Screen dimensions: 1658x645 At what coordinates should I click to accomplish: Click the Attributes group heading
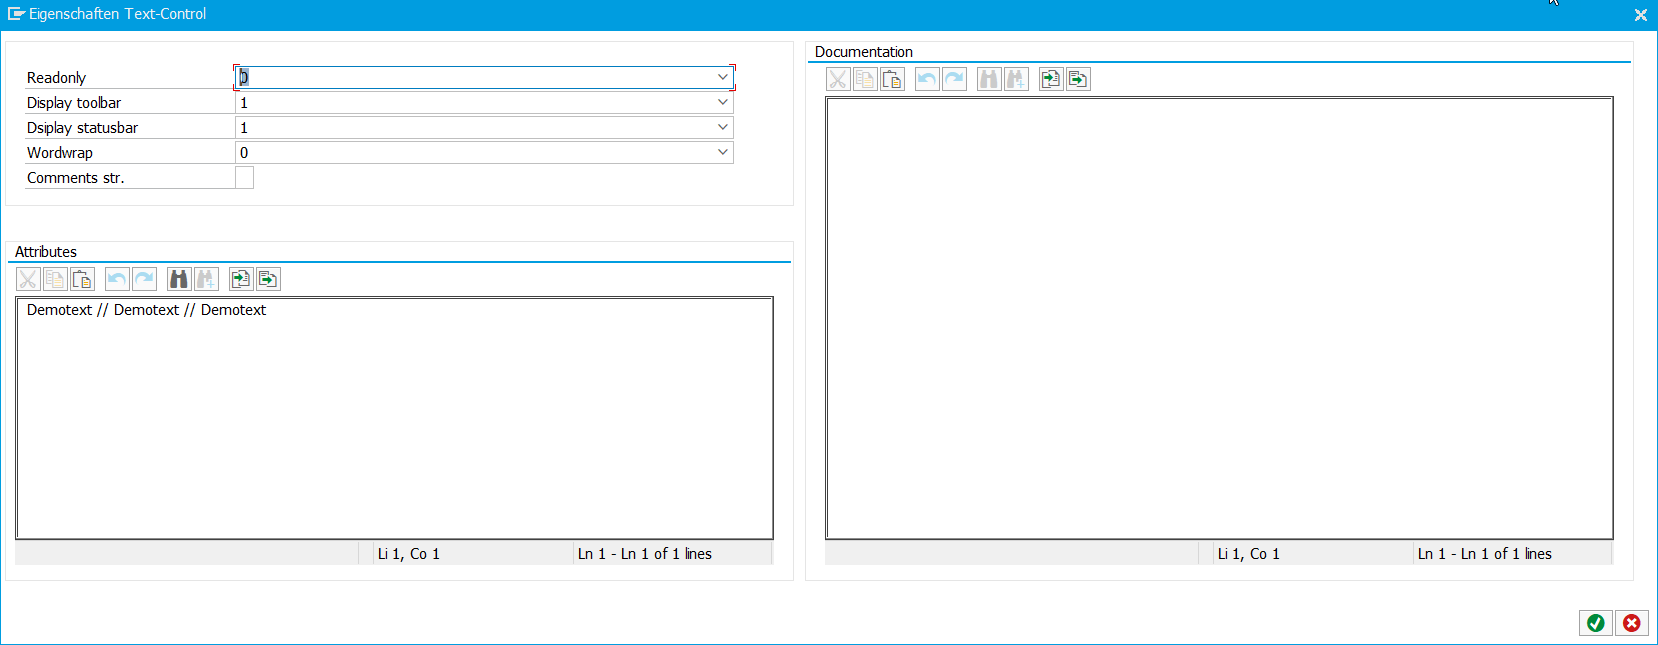pyautogui.click(x=46, y=252)
